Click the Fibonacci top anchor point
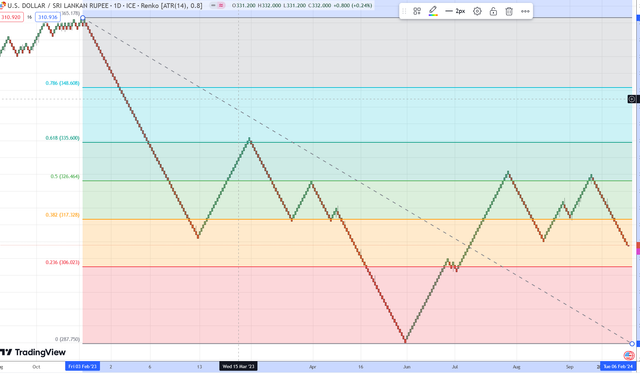The height and width of the screenshot is (374, 640). tap(83, 18)
